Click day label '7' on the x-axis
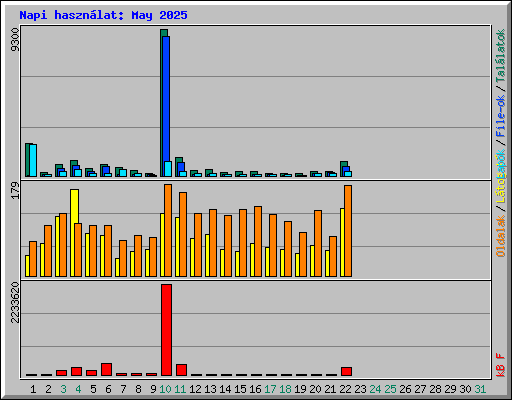512x400 pixels. click(x=123, y=389)
